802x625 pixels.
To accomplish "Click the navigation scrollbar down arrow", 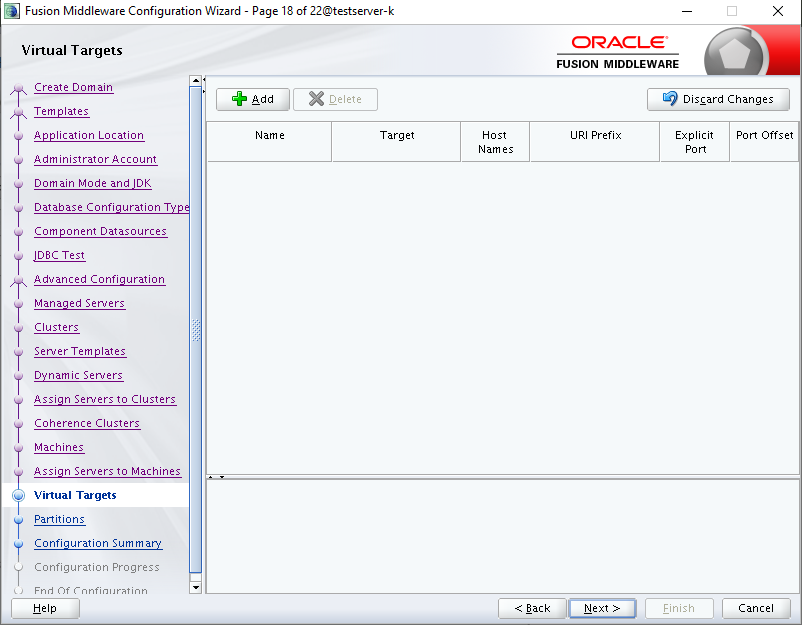I will 195,588.
